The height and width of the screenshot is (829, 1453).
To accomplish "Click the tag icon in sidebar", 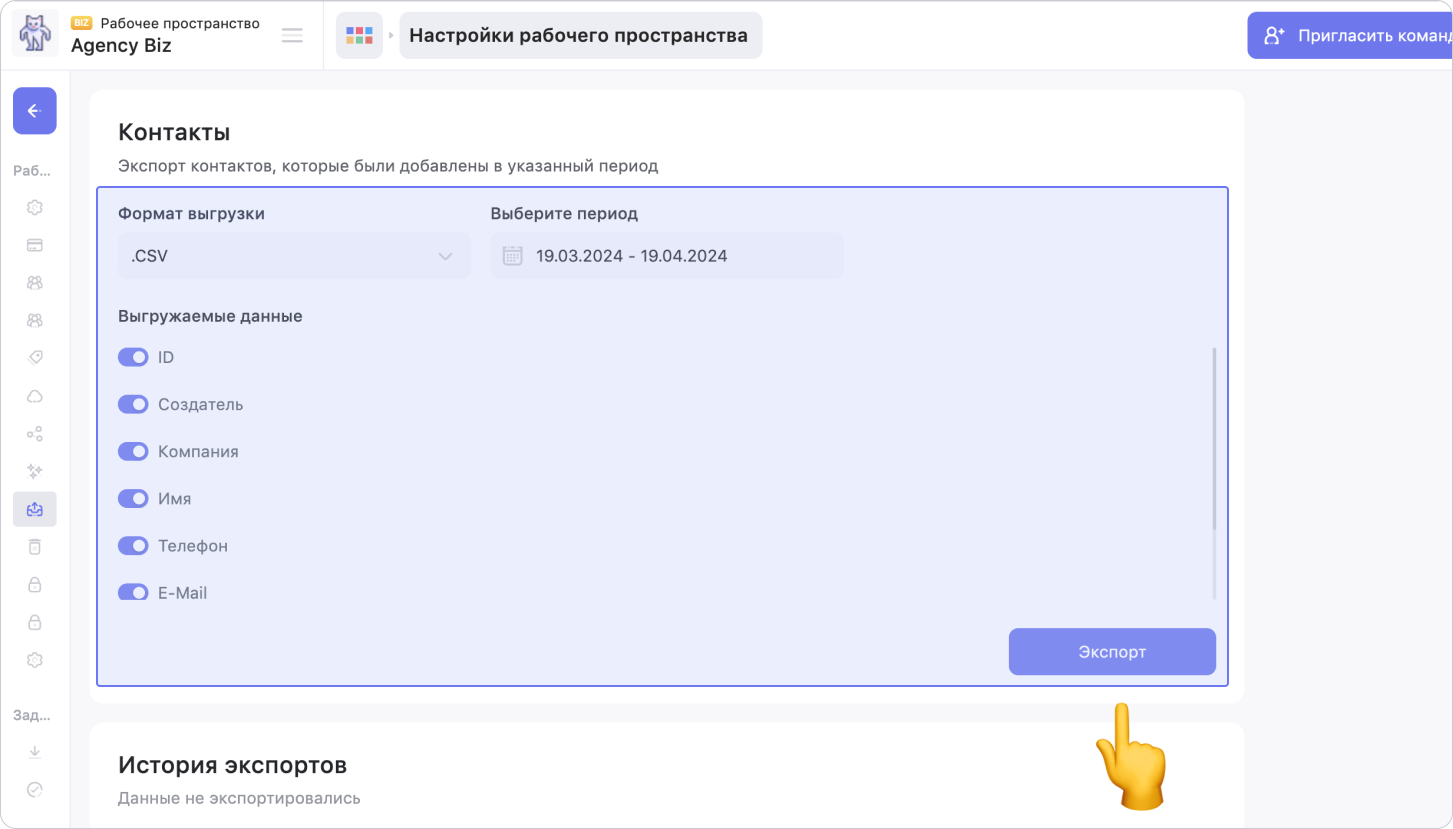I will tap(34, 358).
